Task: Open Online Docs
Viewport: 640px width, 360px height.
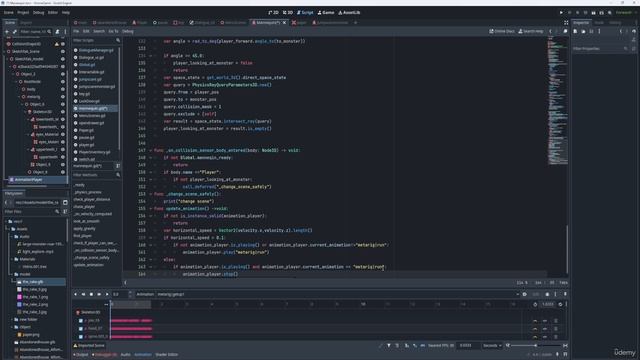Action: pyautogui.click(x=502, y=31)
